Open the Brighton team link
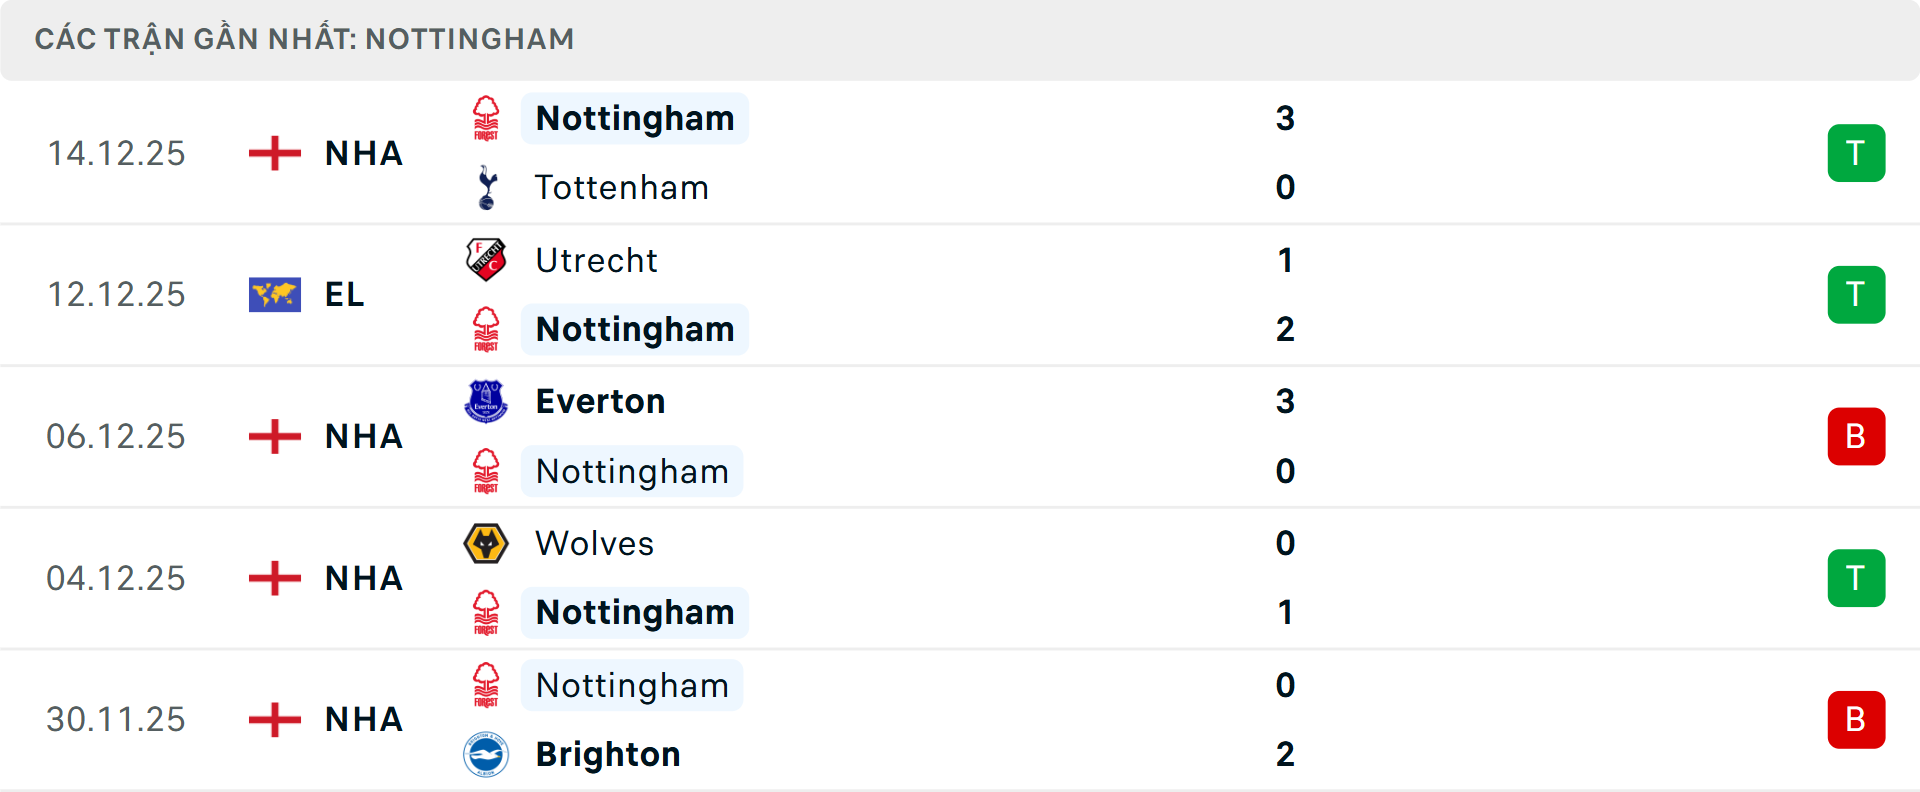 pyautogui.click(x=608, y=754)
